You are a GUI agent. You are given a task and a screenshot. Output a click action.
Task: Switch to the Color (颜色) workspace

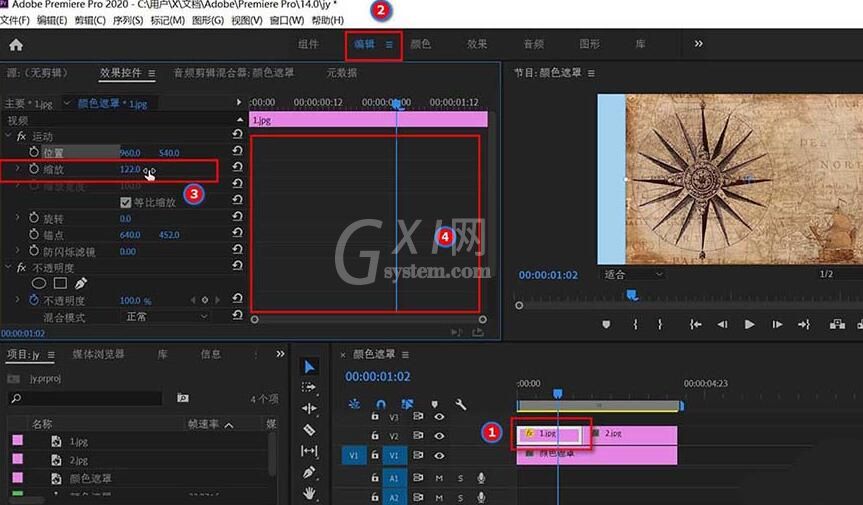click(420, 44)
